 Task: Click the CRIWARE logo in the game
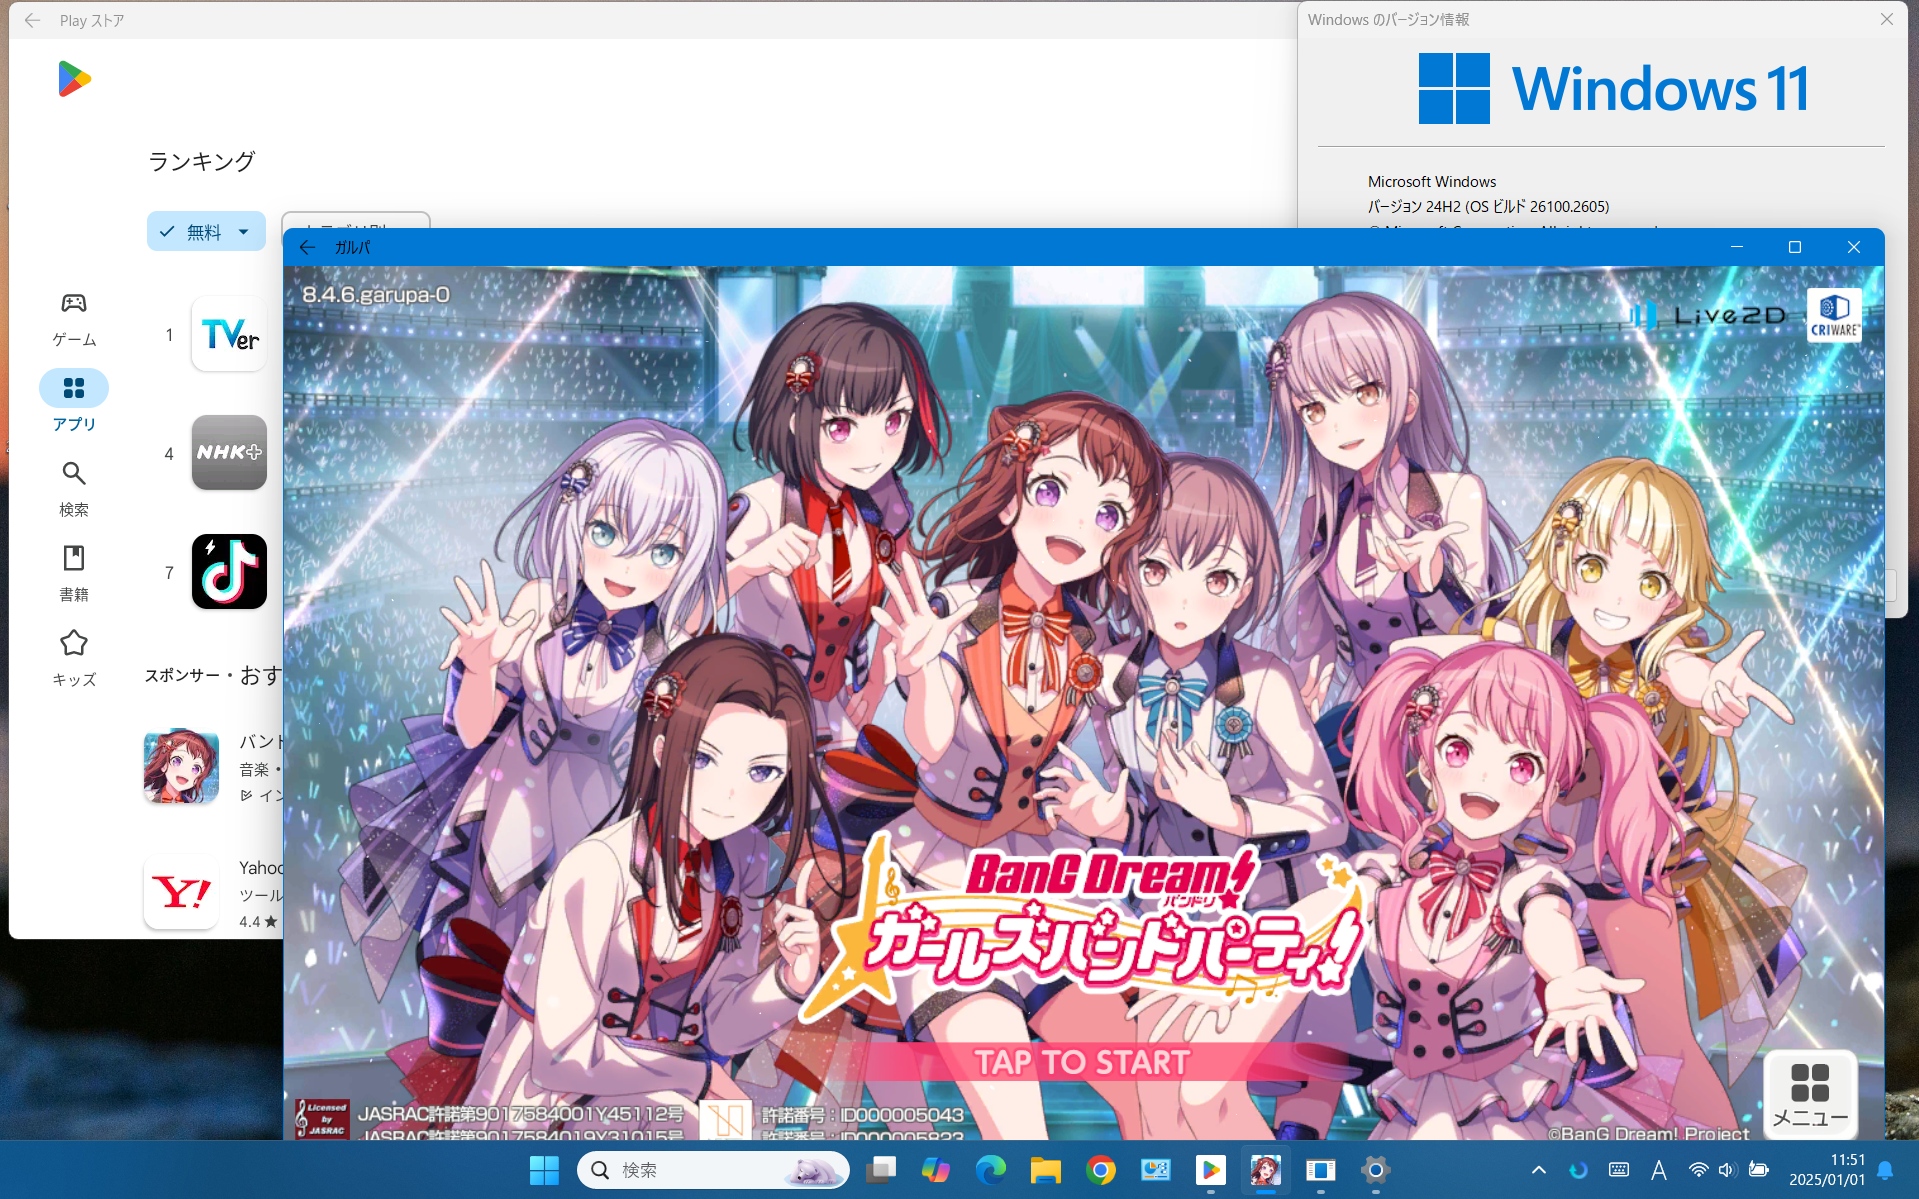coord(1834,316)
